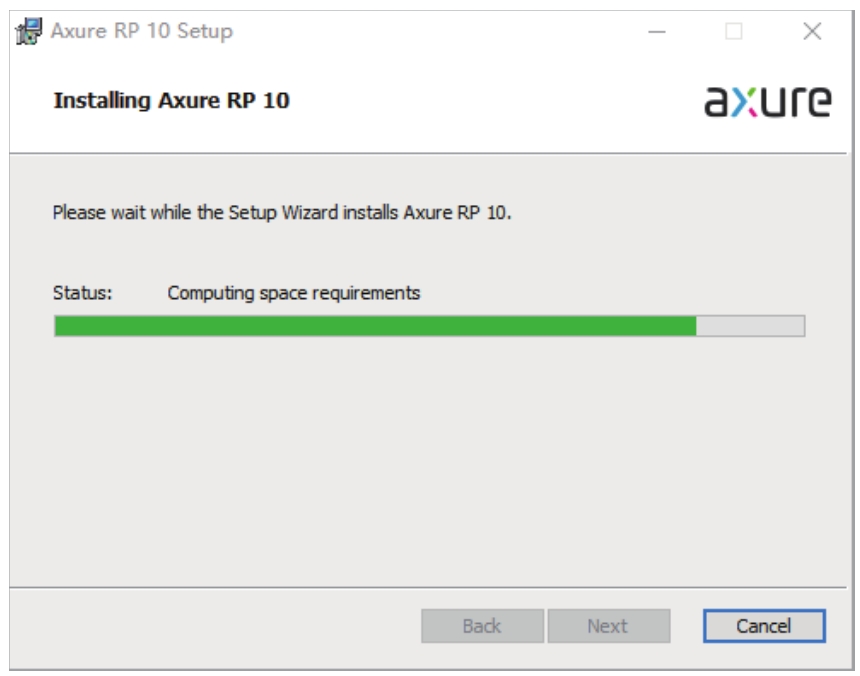Close the setup window with the X
The width and height of the screenshot is (860, 676).
pos(812,32)
